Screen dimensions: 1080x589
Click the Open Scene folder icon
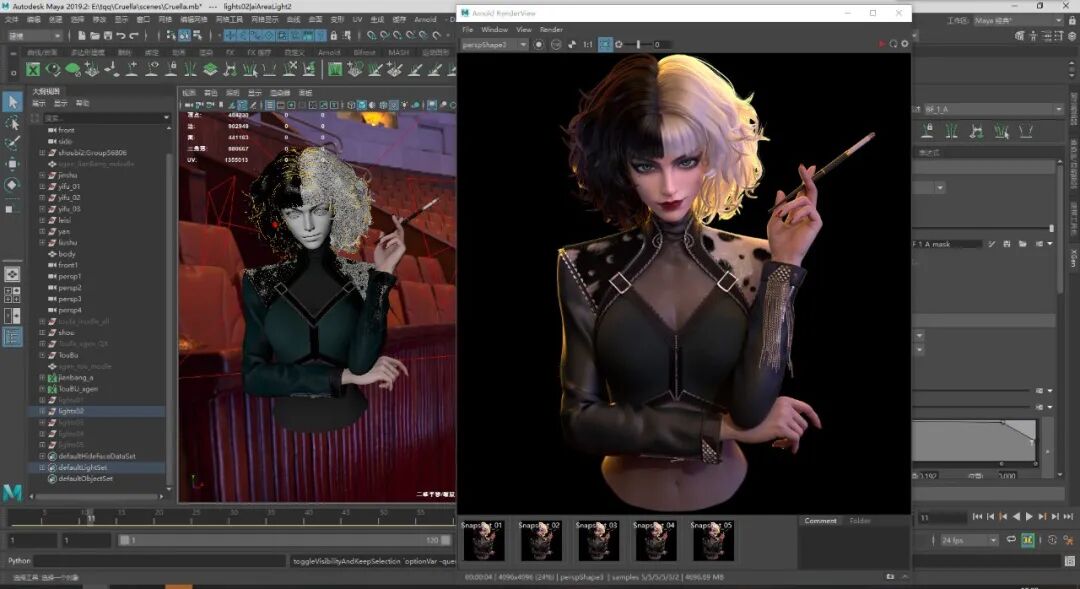[95, 35]
